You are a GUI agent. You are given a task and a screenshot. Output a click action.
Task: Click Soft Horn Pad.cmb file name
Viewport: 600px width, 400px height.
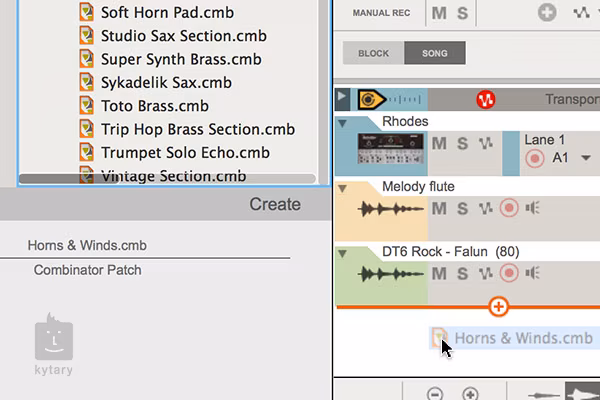point(167,13)
